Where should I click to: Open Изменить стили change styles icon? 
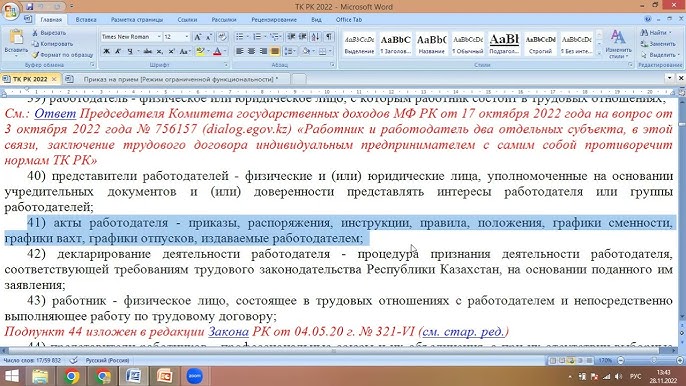[x=618, y=44]
